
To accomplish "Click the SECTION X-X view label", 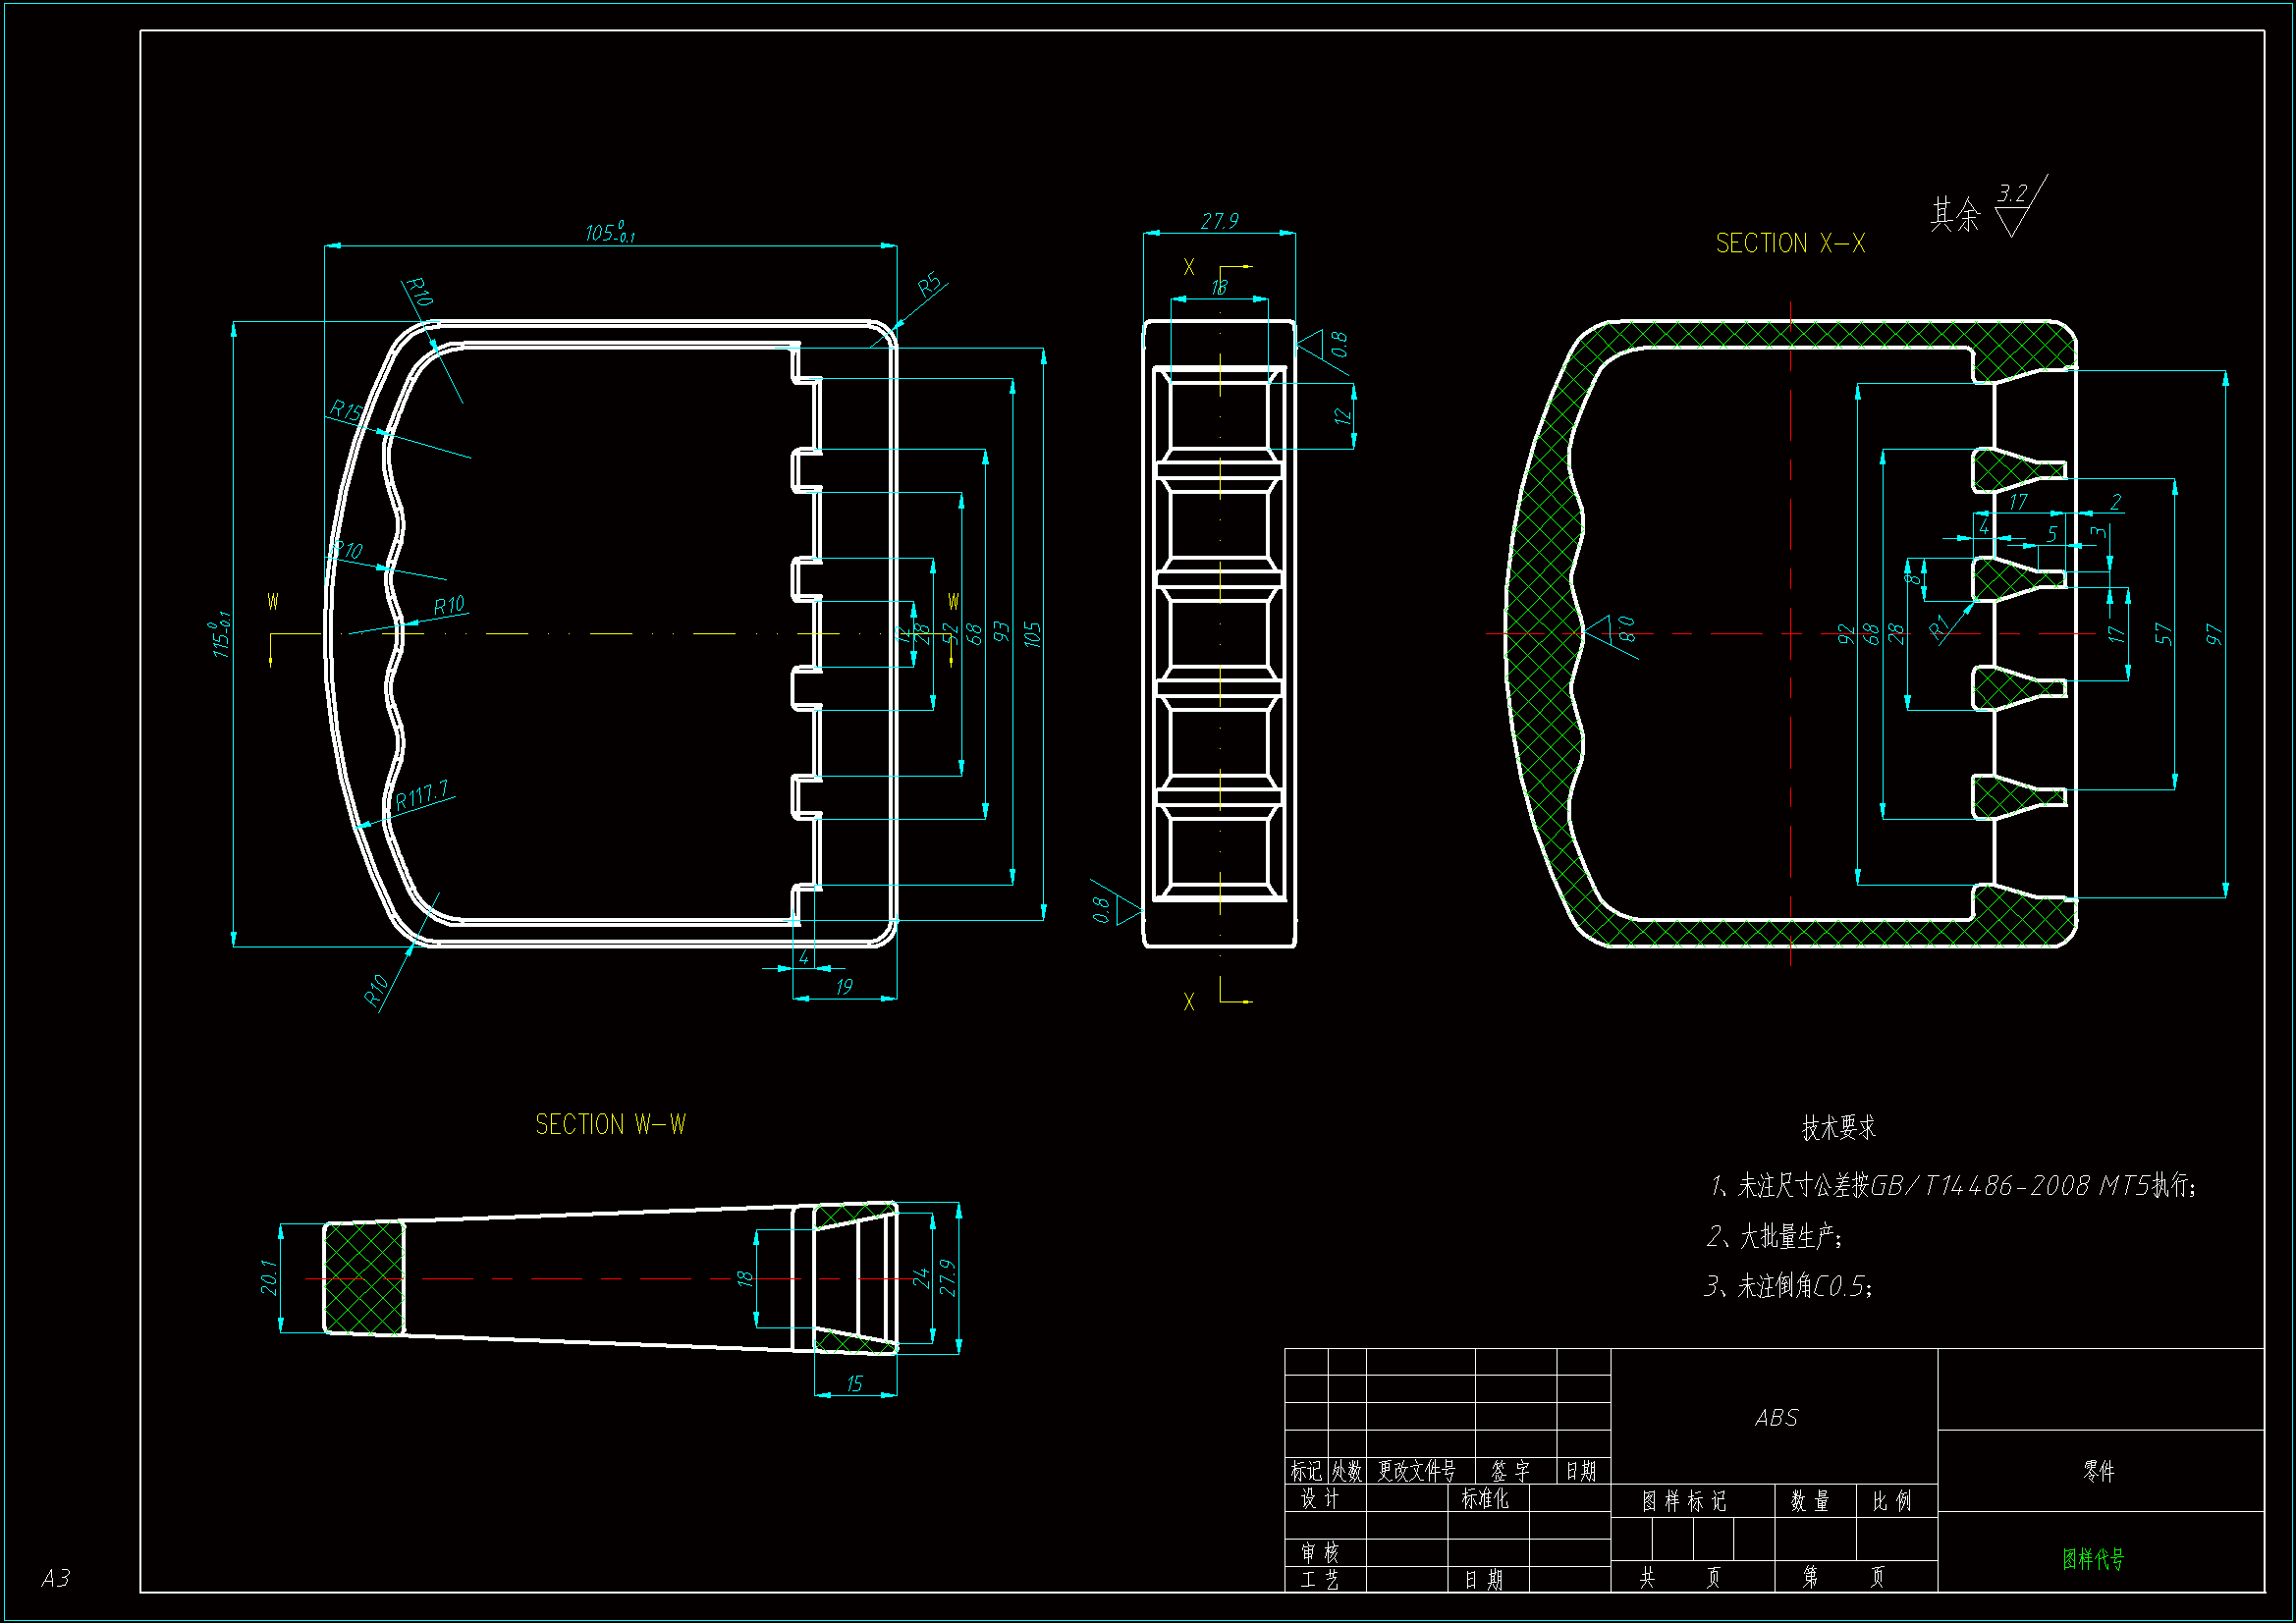I will tap(1789, 244).
